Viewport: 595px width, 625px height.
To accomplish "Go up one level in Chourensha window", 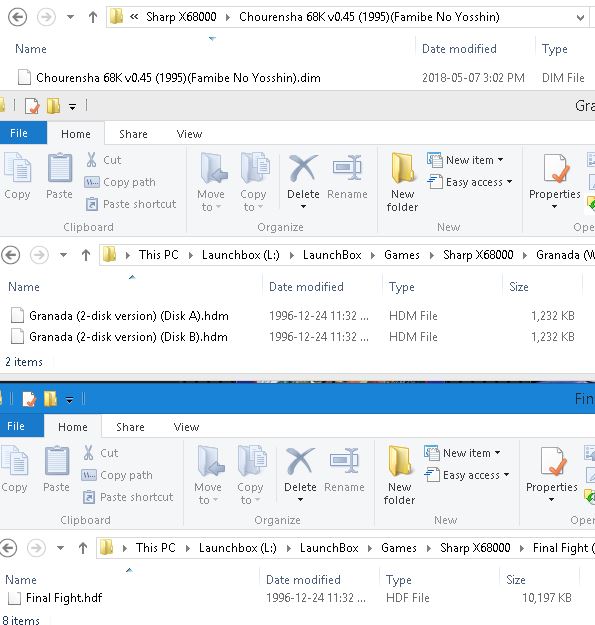I will coord(92,17).
